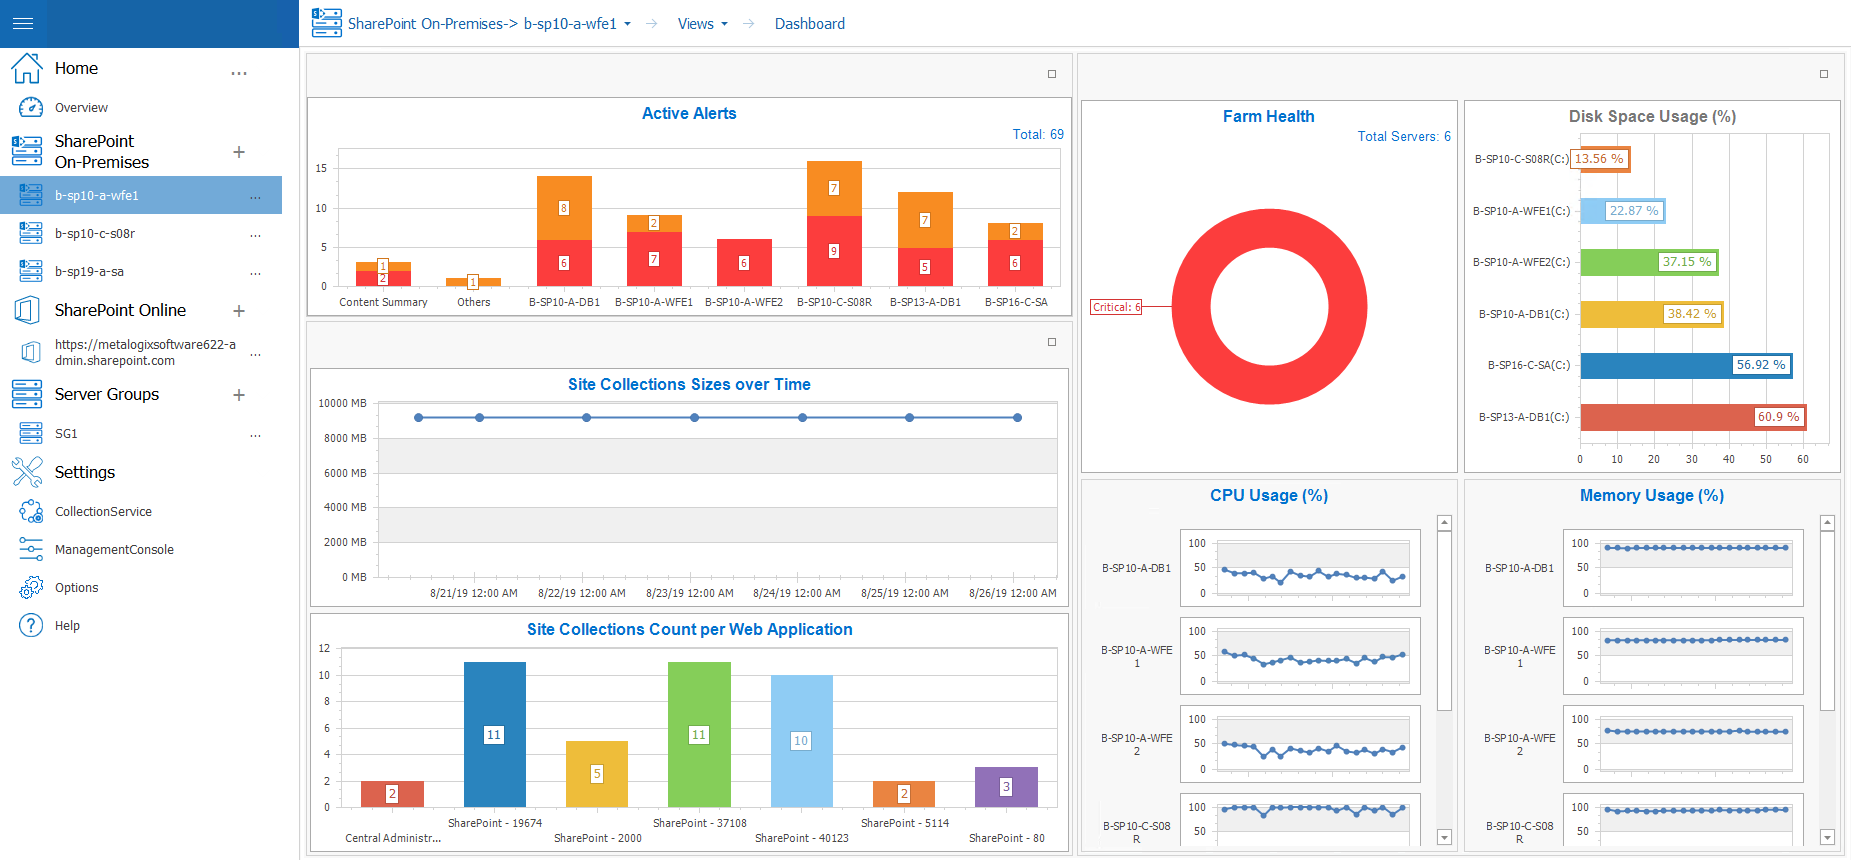Maximize the Active Alerts panel
Viewport: 1851px width, 860px height.
tap(1052, 74)
